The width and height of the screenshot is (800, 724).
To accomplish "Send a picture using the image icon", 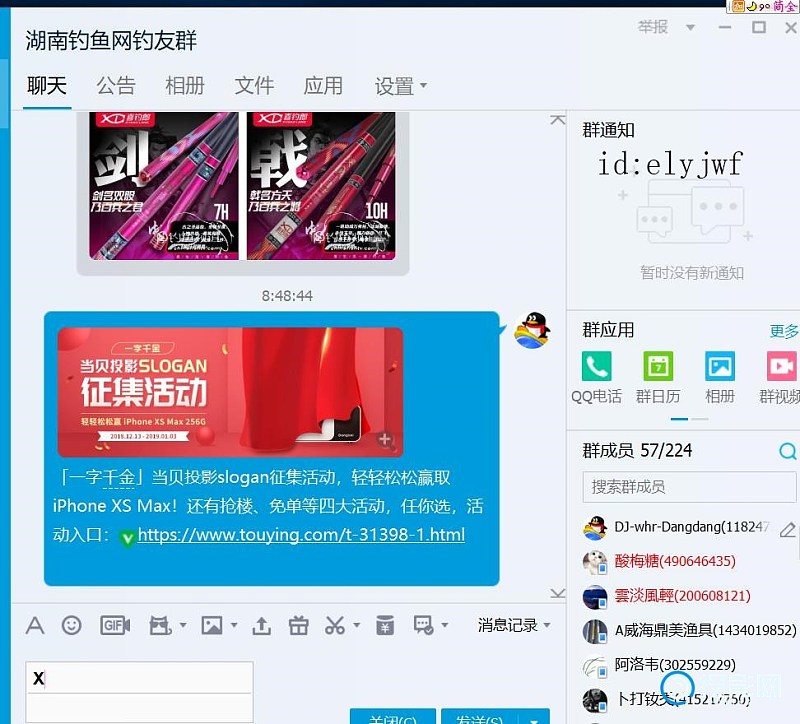I will tap(212, 625).
